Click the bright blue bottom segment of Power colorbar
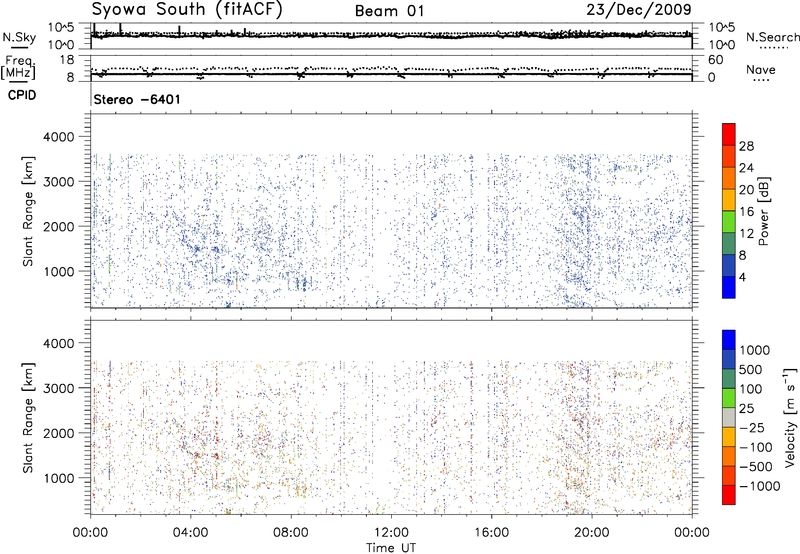This screenshot has height=554, width=800. [x=729, y=288]
